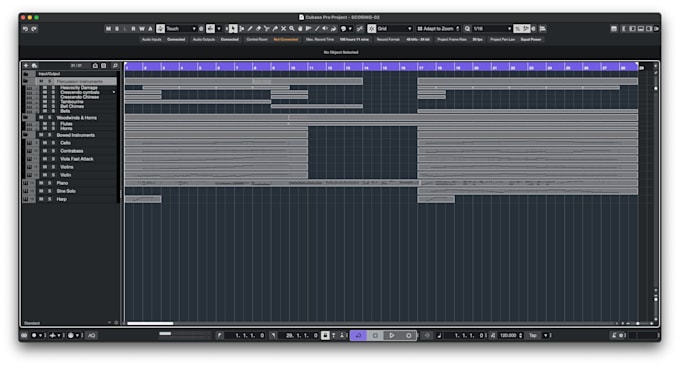Open the Crescendo cymbals track dropdown arrow
Screen dimensions: 680x367
(x=114, y=92)
